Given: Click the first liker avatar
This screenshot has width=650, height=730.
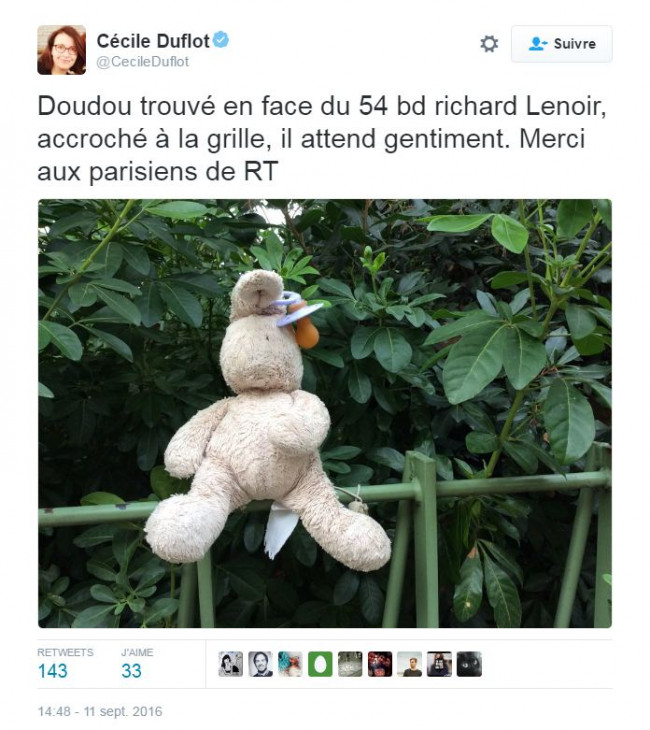Looking at the screenshot, I should pyautogui.click(x=231, y=664).
